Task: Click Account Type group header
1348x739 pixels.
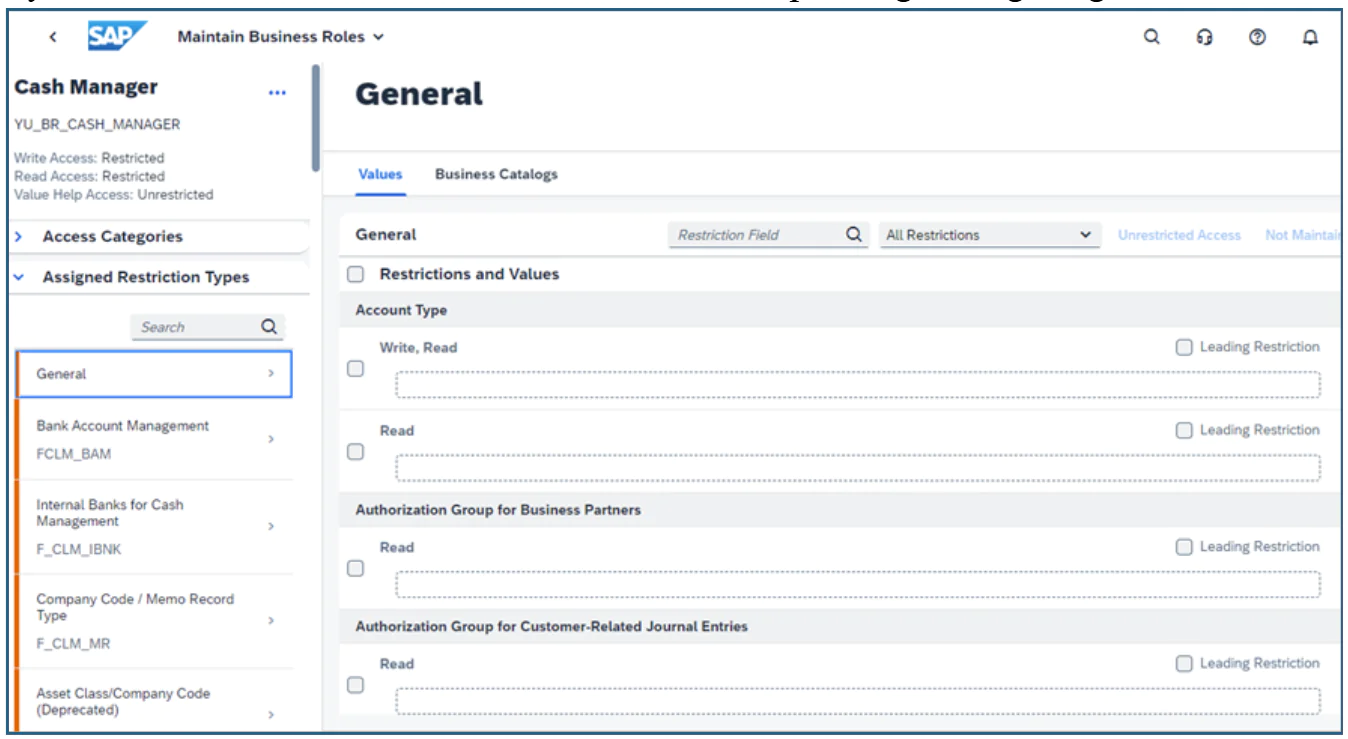Action: (x=402, y=310)
